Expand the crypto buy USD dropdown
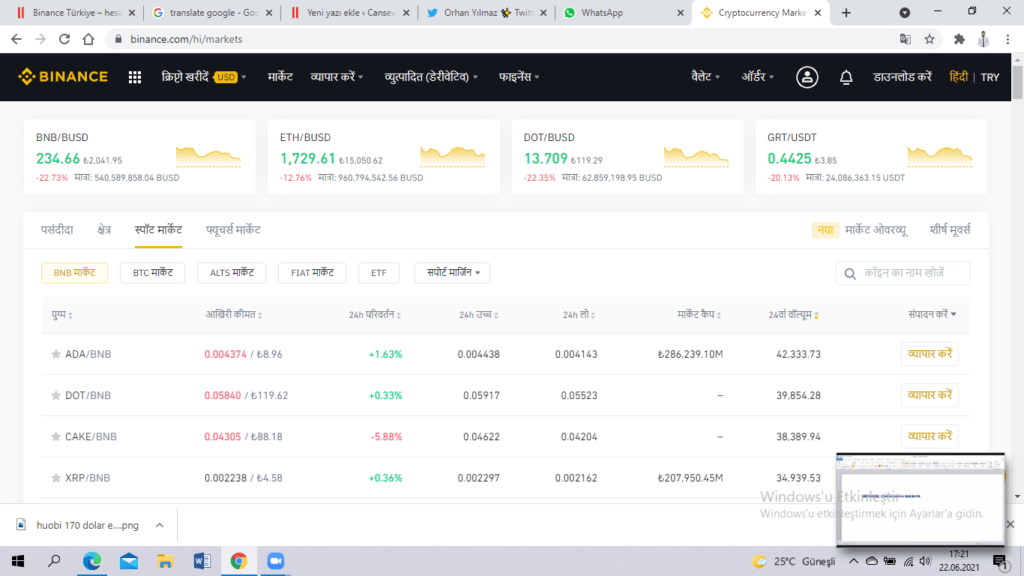Screen dimensions: 1024x576 204,77
